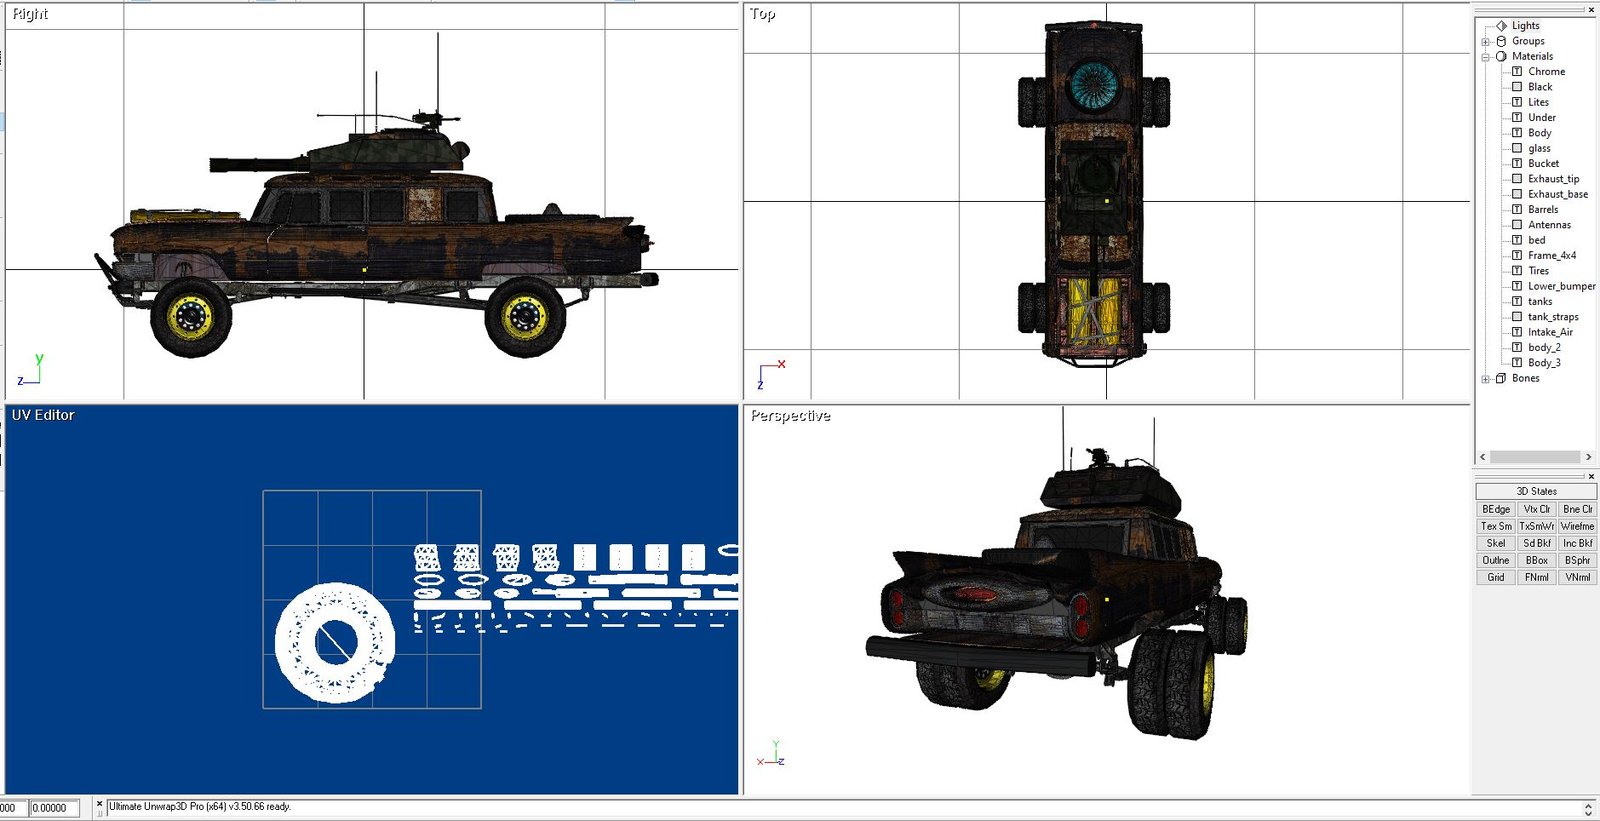Screen dimensions: 1600x821
Task: Click the Materials sphere icon
Action: pyautogui.click(x=1501, y=57)
